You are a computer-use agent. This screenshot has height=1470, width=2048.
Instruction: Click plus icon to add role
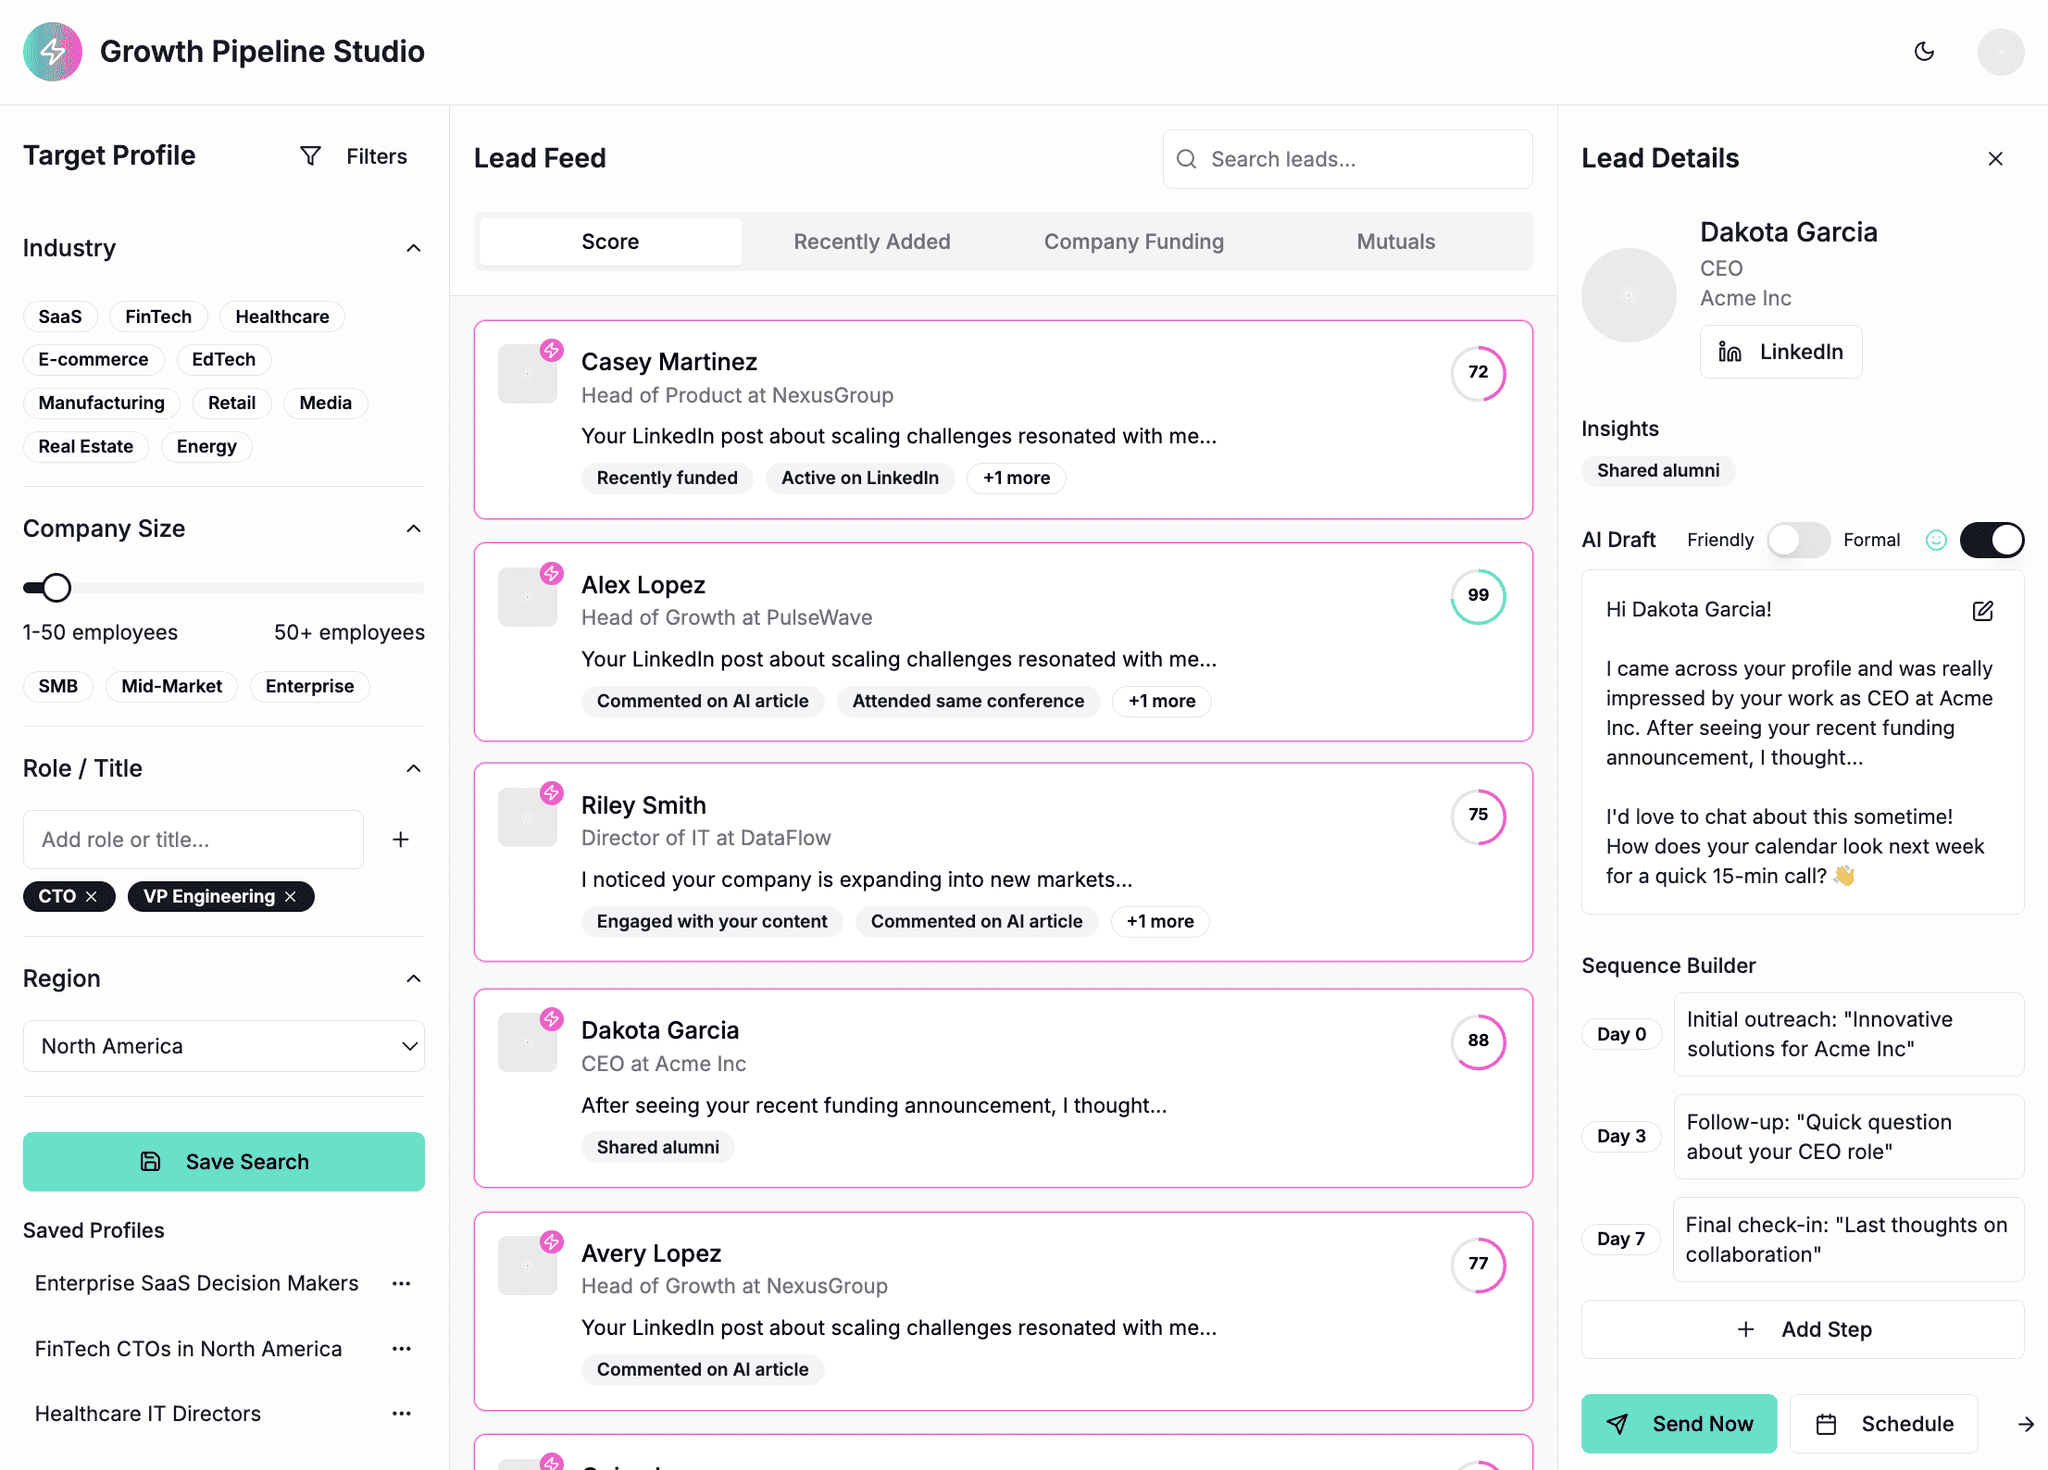pos(400,840)
